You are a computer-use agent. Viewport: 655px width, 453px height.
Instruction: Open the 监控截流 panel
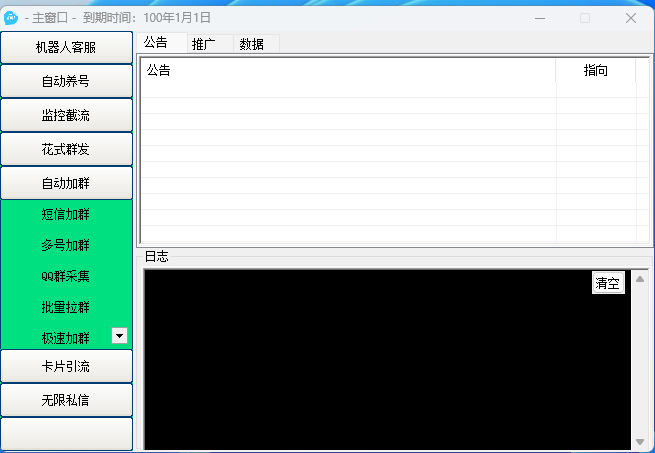point(66,115)
